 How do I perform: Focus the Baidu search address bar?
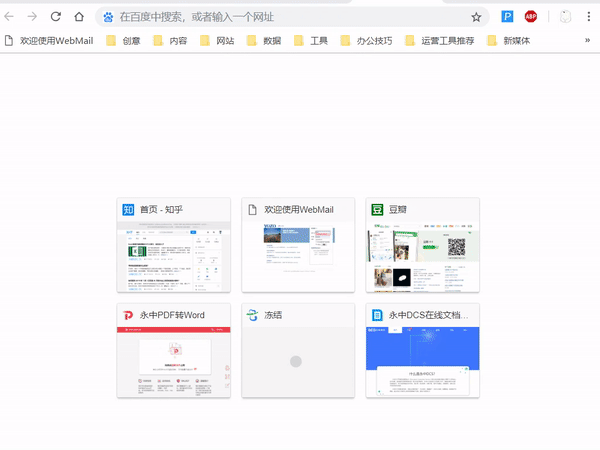pos(292,17)
